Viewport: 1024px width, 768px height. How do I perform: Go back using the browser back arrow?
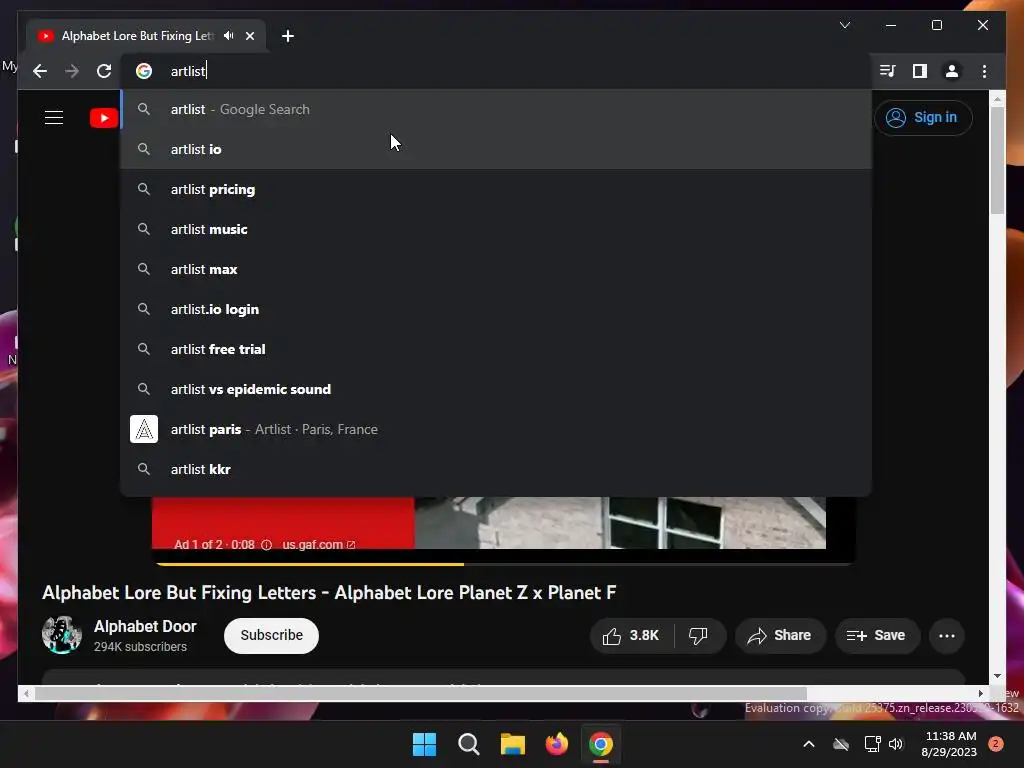(40, 71)
